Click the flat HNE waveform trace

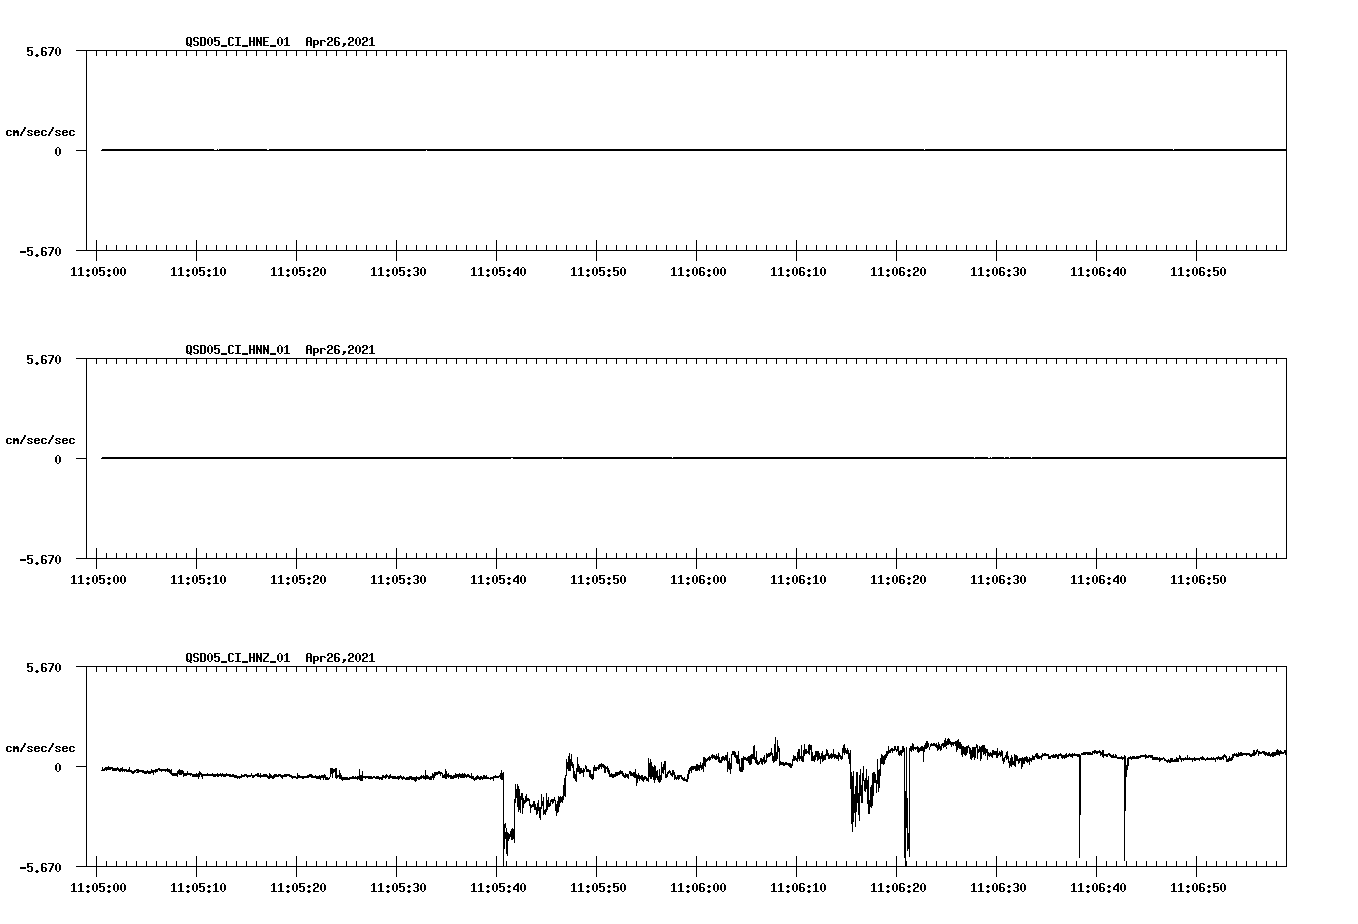(600, 151)
